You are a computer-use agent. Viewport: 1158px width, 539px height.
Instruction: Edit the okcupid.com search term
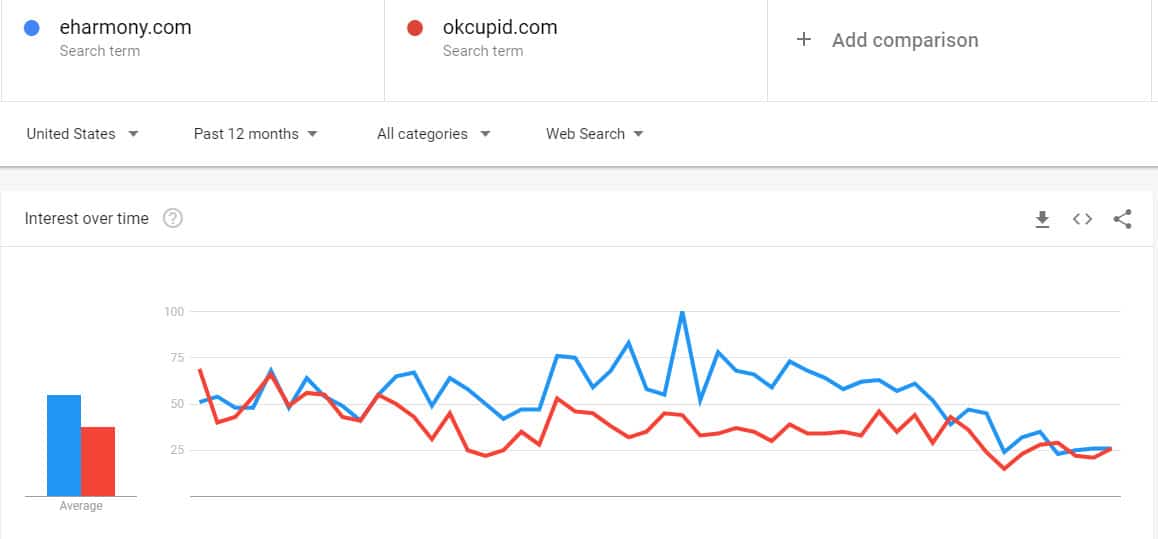pos(500,27)
